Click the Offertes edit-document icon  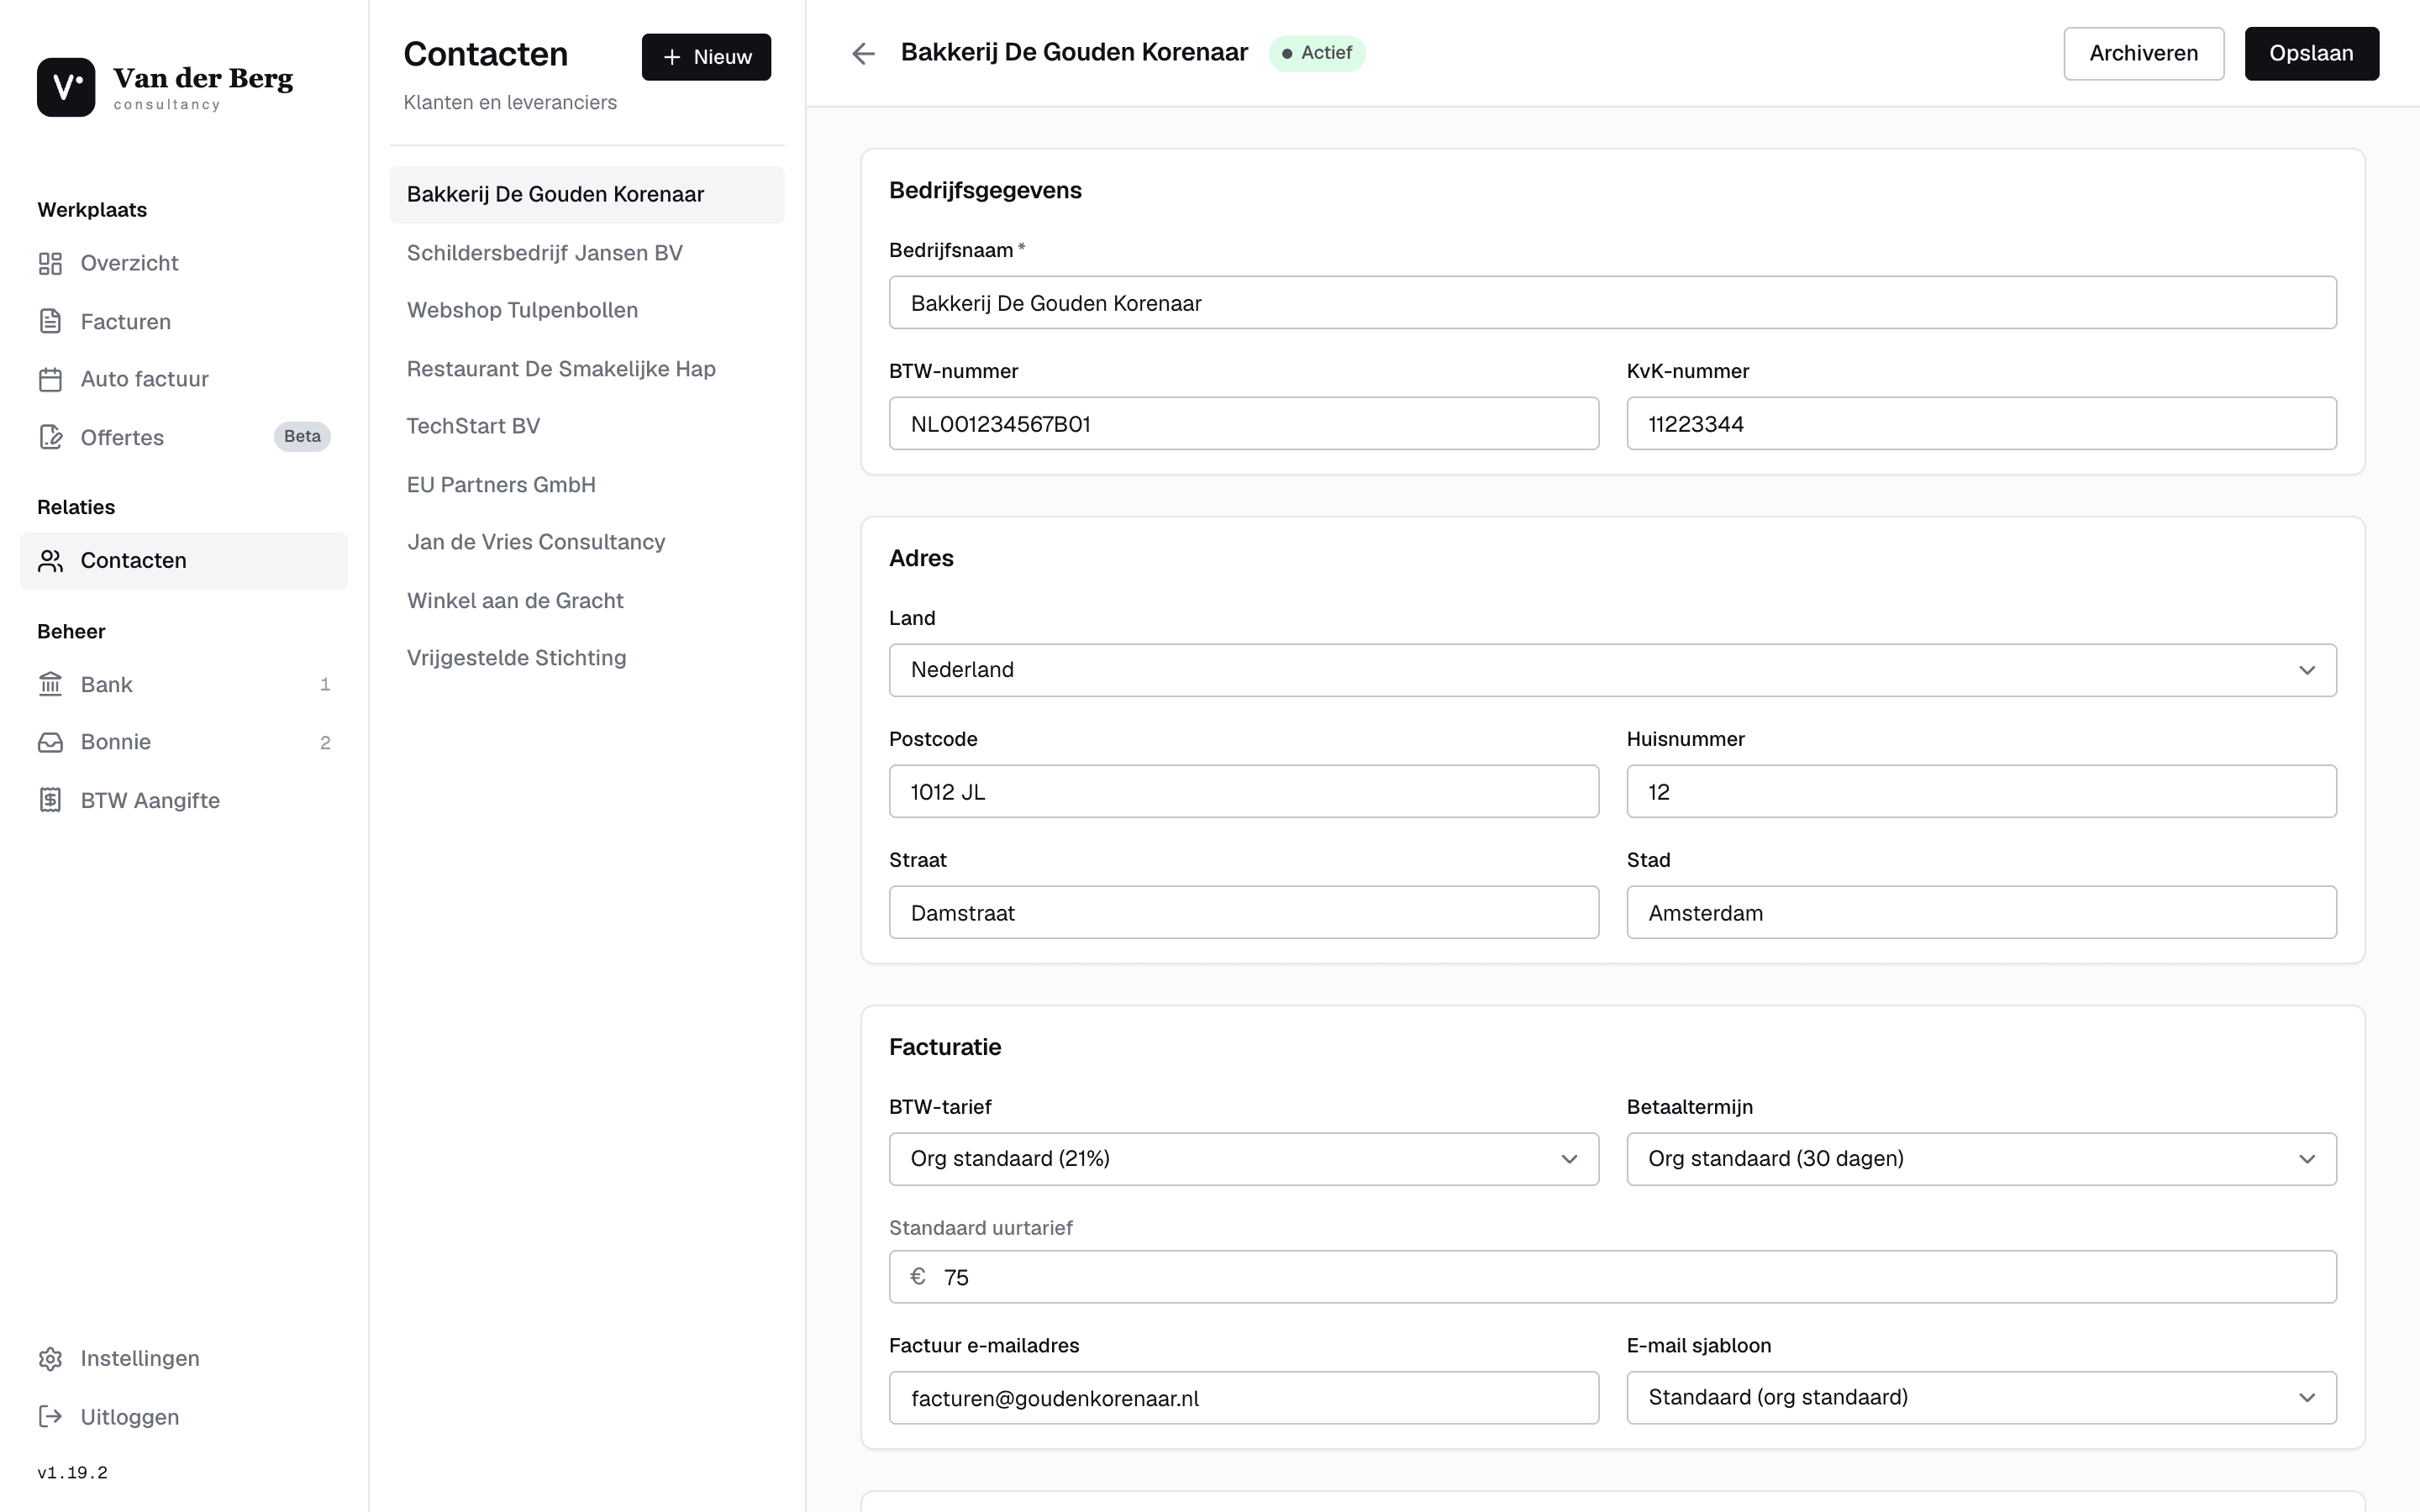50,437
